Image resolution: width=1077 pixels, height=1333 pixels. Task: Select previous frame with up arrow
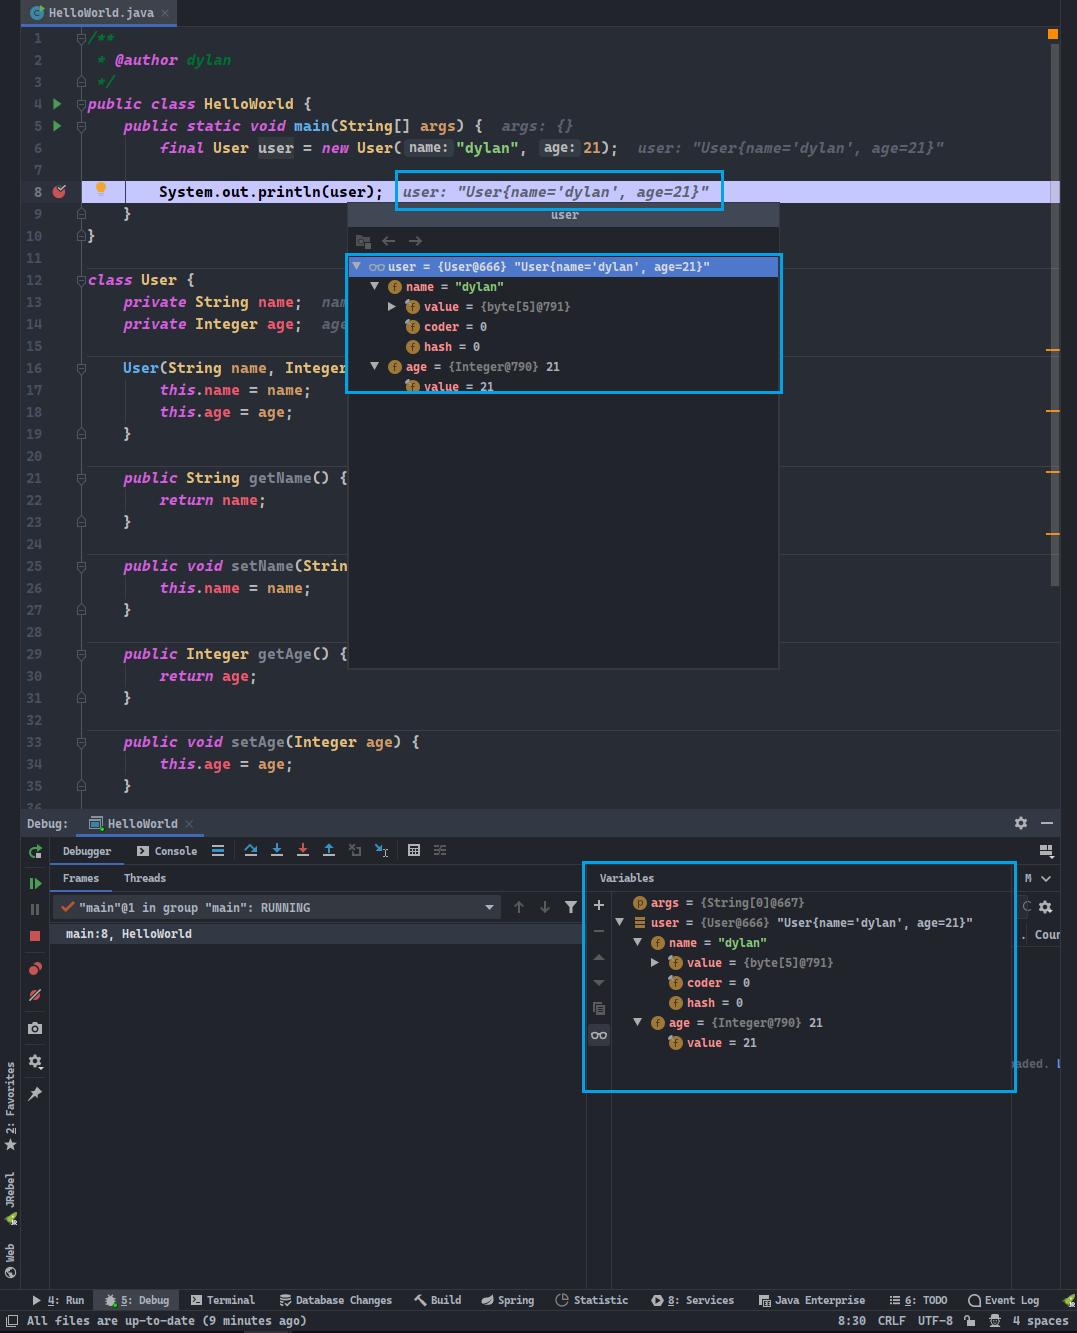519,907
